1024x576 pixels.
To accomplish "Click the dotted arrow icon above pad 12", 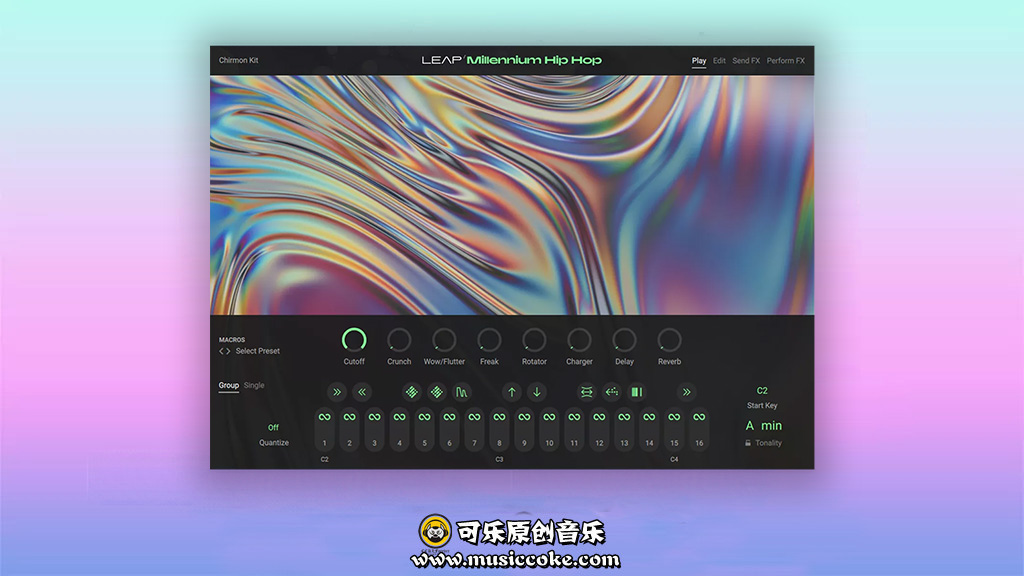I will (612, 392).
